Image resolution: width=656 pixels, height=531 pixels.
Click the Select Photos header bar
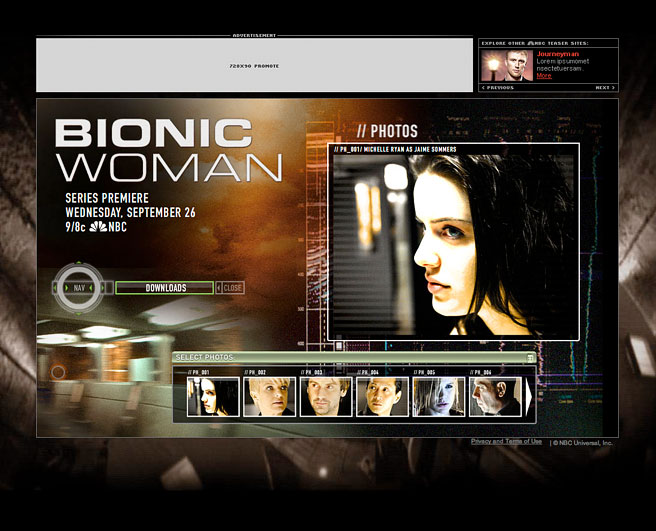click(354, 357)
